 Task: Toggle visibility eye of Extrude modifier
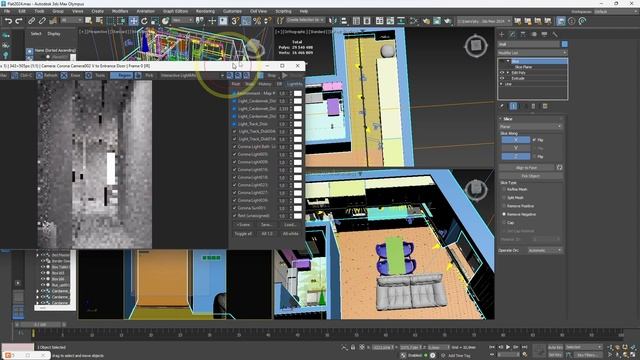(502, 78)
